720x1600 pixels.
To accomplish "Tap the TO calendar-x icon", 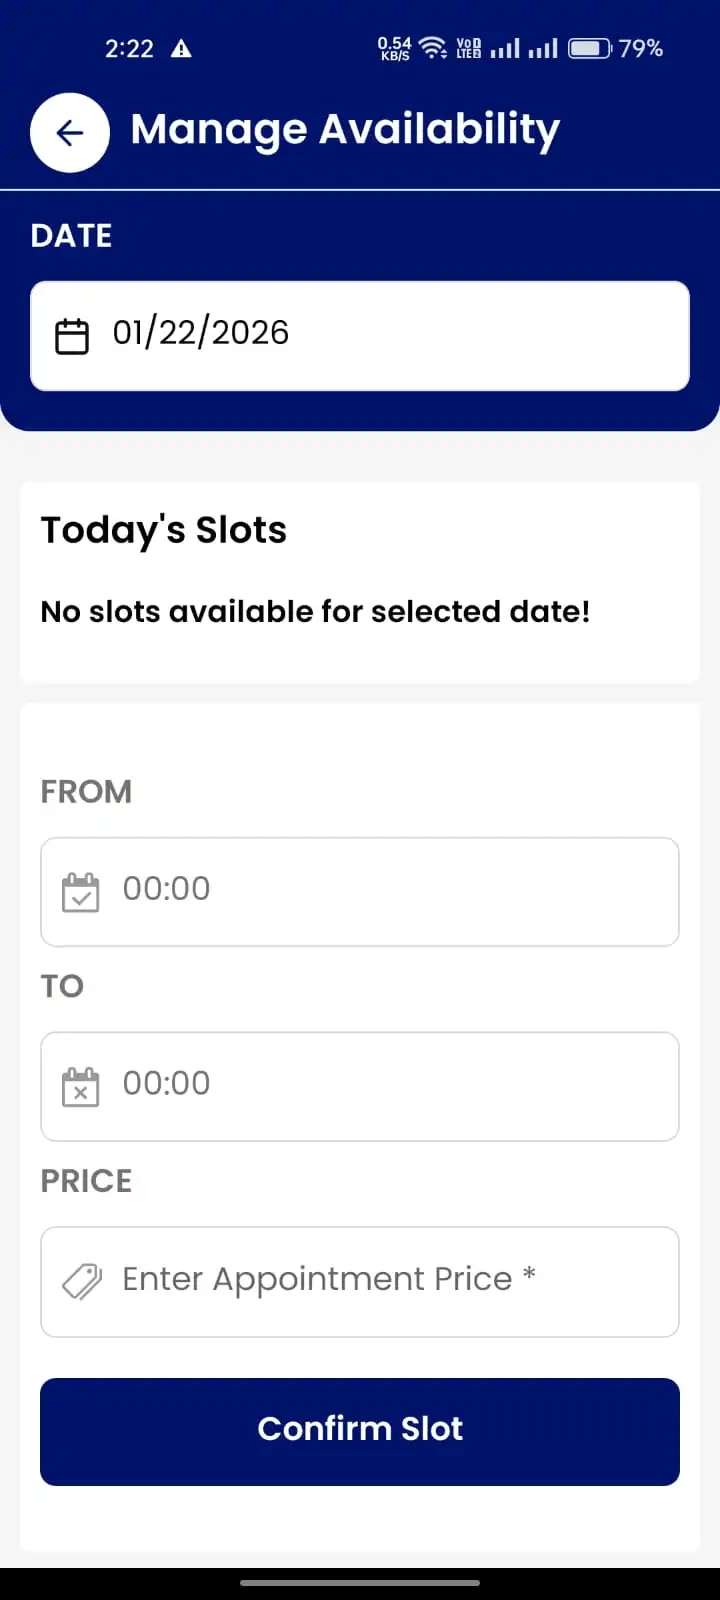I will click(x=81, y=1086).
